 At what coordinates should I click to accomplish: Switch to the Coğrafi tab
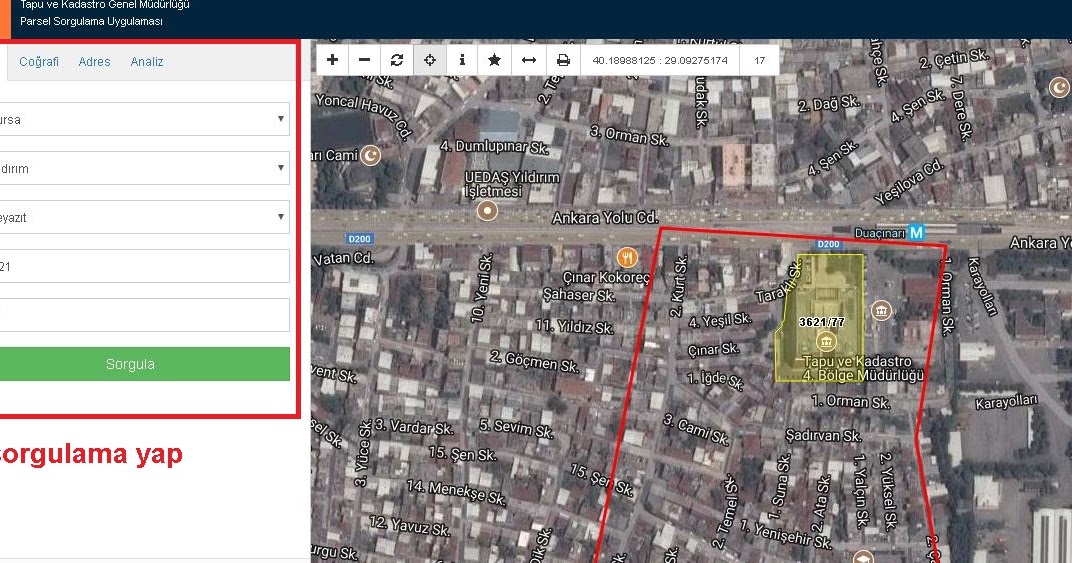click(39, 62)
